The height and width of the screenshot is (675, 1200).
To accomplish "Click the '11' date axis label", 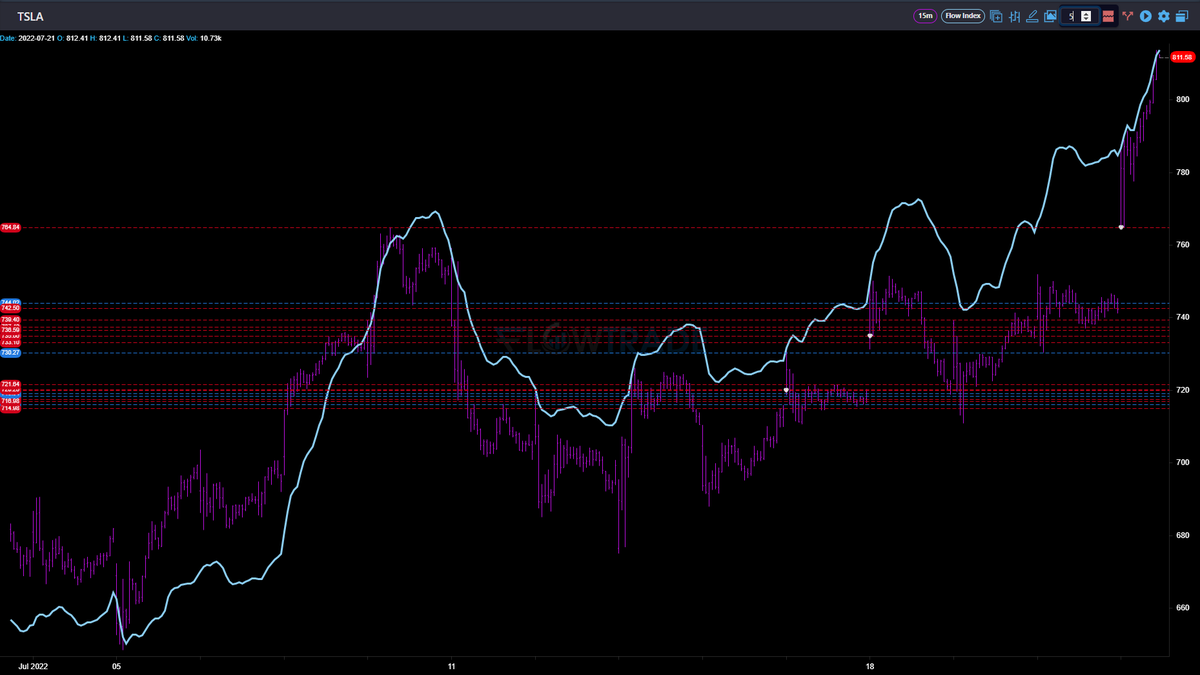I will click(x=451, y=664).
